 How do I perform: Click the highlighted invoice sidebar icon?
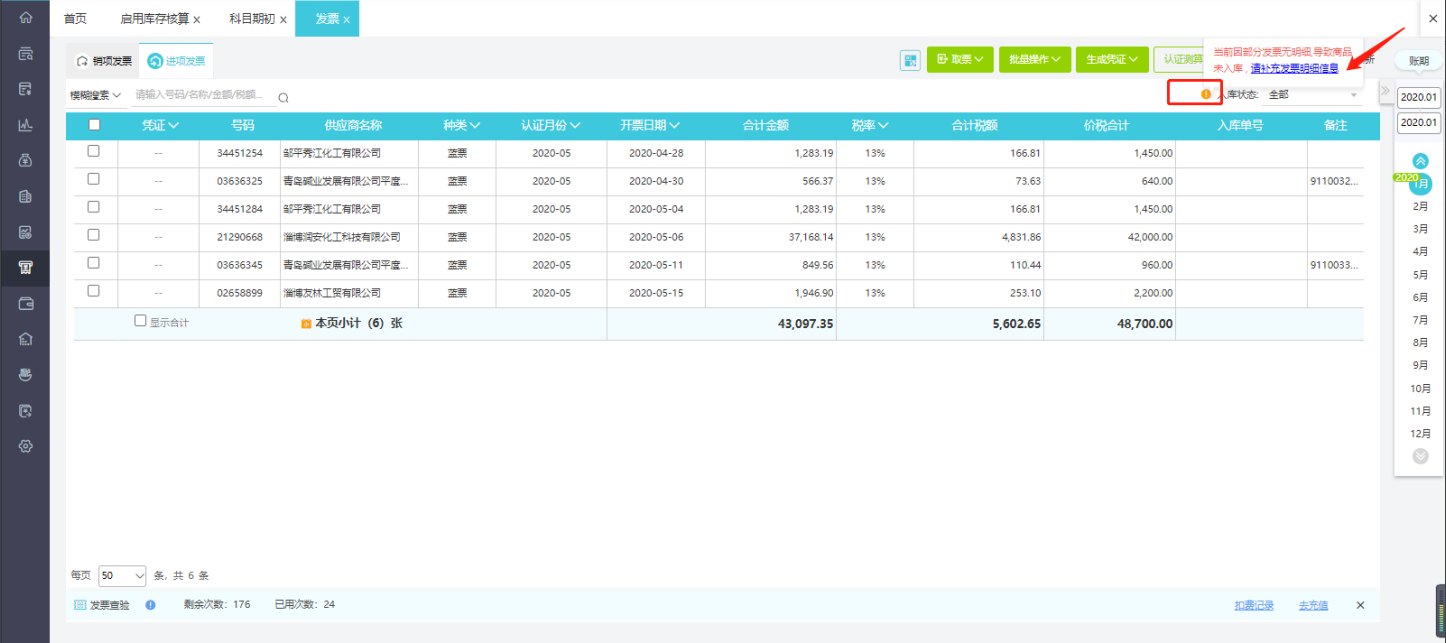[x=26, y=267]
